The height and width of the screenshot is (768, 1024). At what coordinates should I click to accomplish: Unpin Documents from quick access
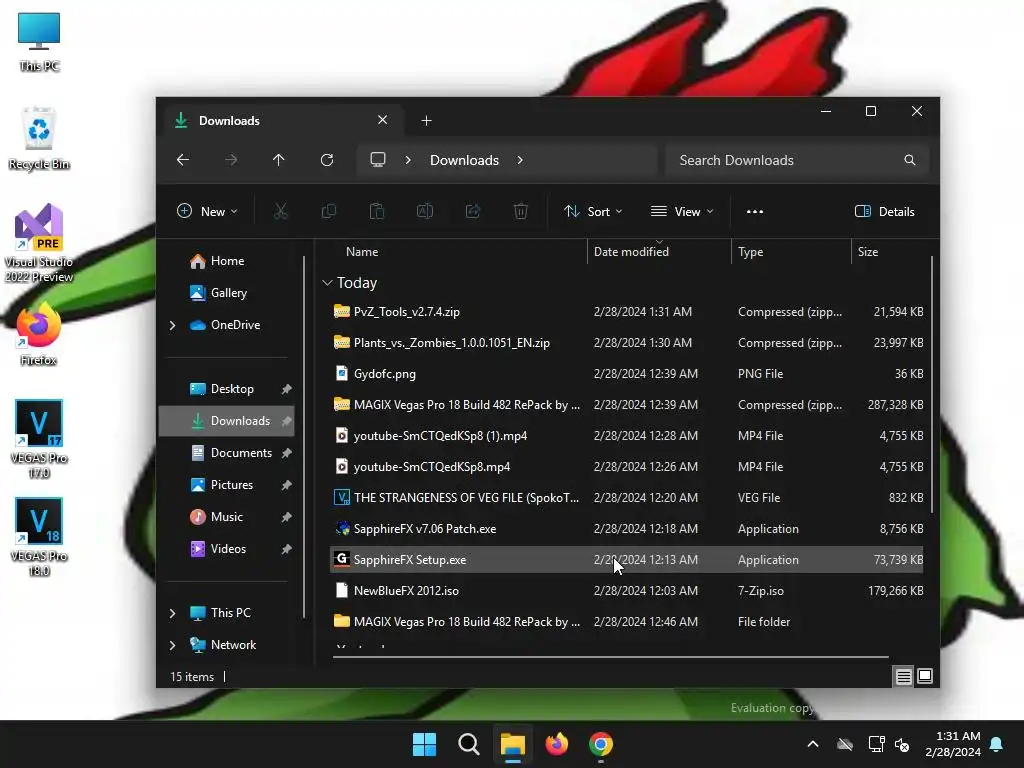tap(286, 453)
